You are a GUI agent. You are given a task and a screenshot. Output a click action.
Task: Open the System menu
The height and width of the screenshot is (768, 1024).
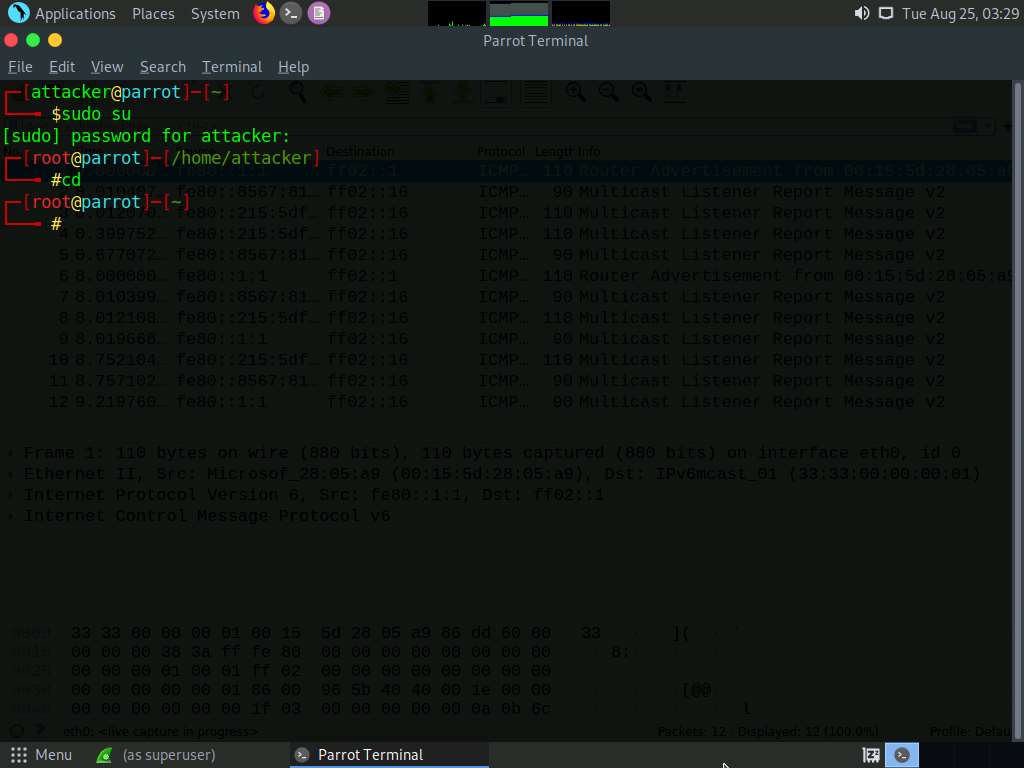tap(215, 13)
